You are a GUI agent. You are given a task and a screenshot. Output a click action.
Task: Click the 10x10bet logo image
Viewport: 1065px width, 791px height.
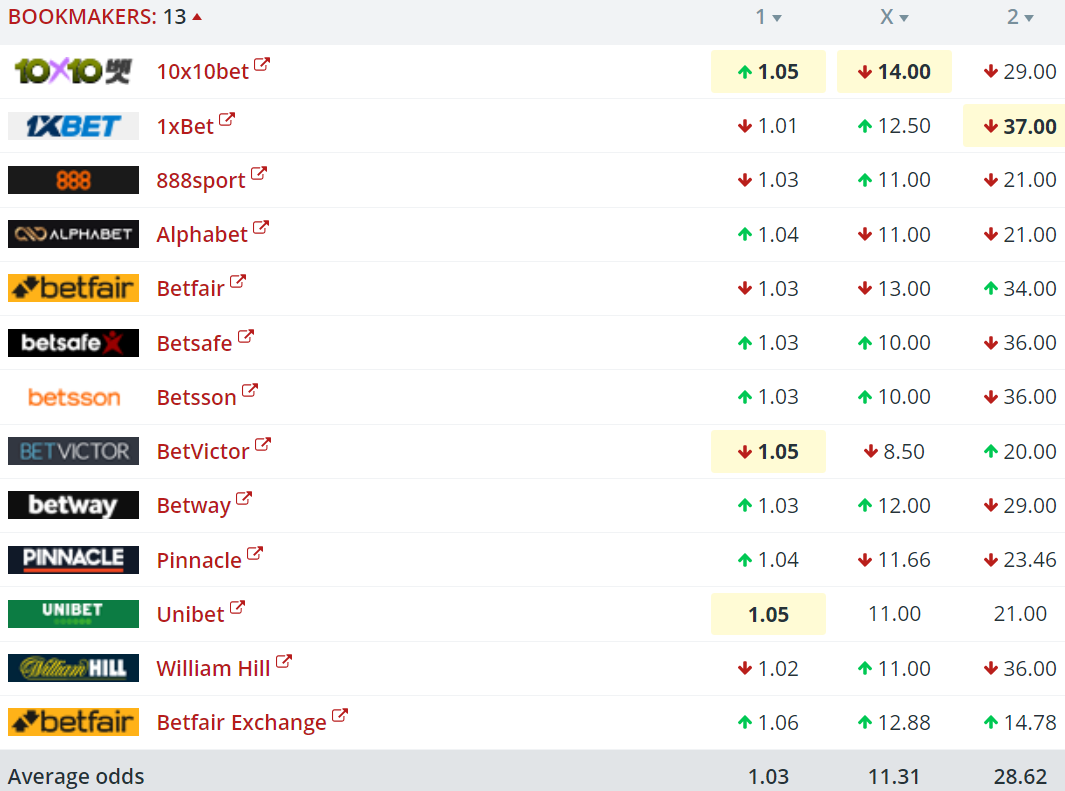point(73,71)
